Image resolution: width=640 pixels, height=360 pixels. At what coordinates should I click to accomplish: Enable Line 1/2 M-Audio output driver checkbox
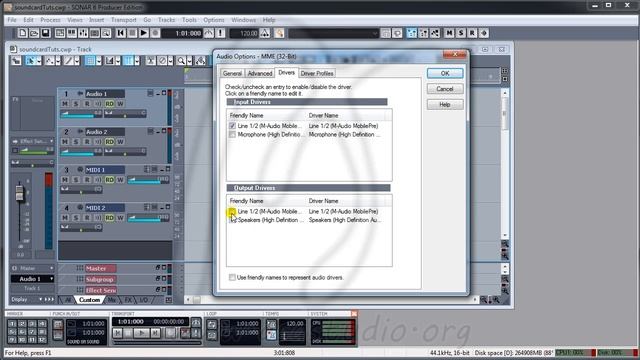click(232, 211)
